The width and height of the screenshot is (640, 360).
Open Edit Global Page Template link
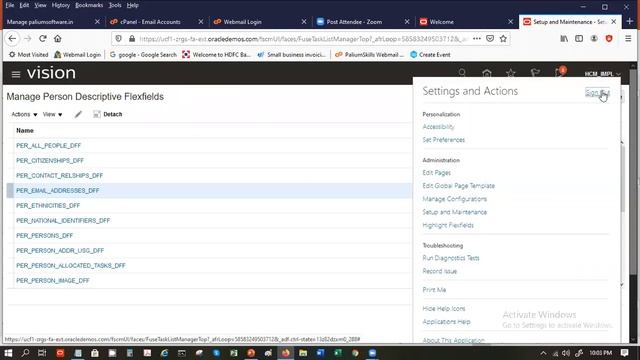click(458, 186)
